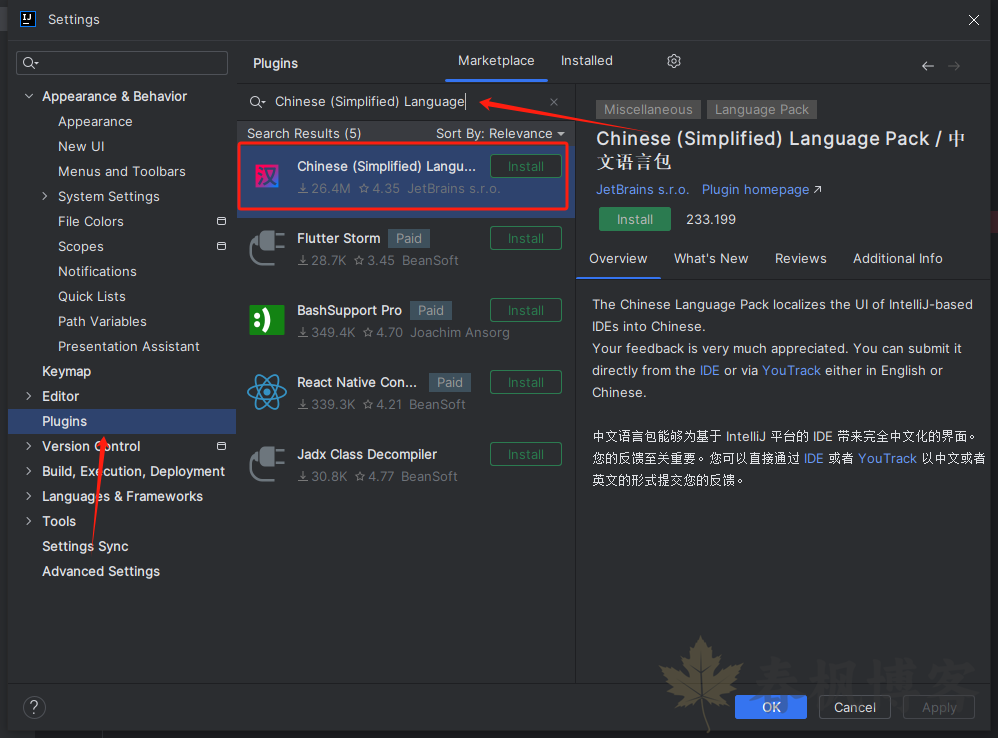Close the Settings dialog
Screen dimensions: 998x738
[x=973, y=20]
